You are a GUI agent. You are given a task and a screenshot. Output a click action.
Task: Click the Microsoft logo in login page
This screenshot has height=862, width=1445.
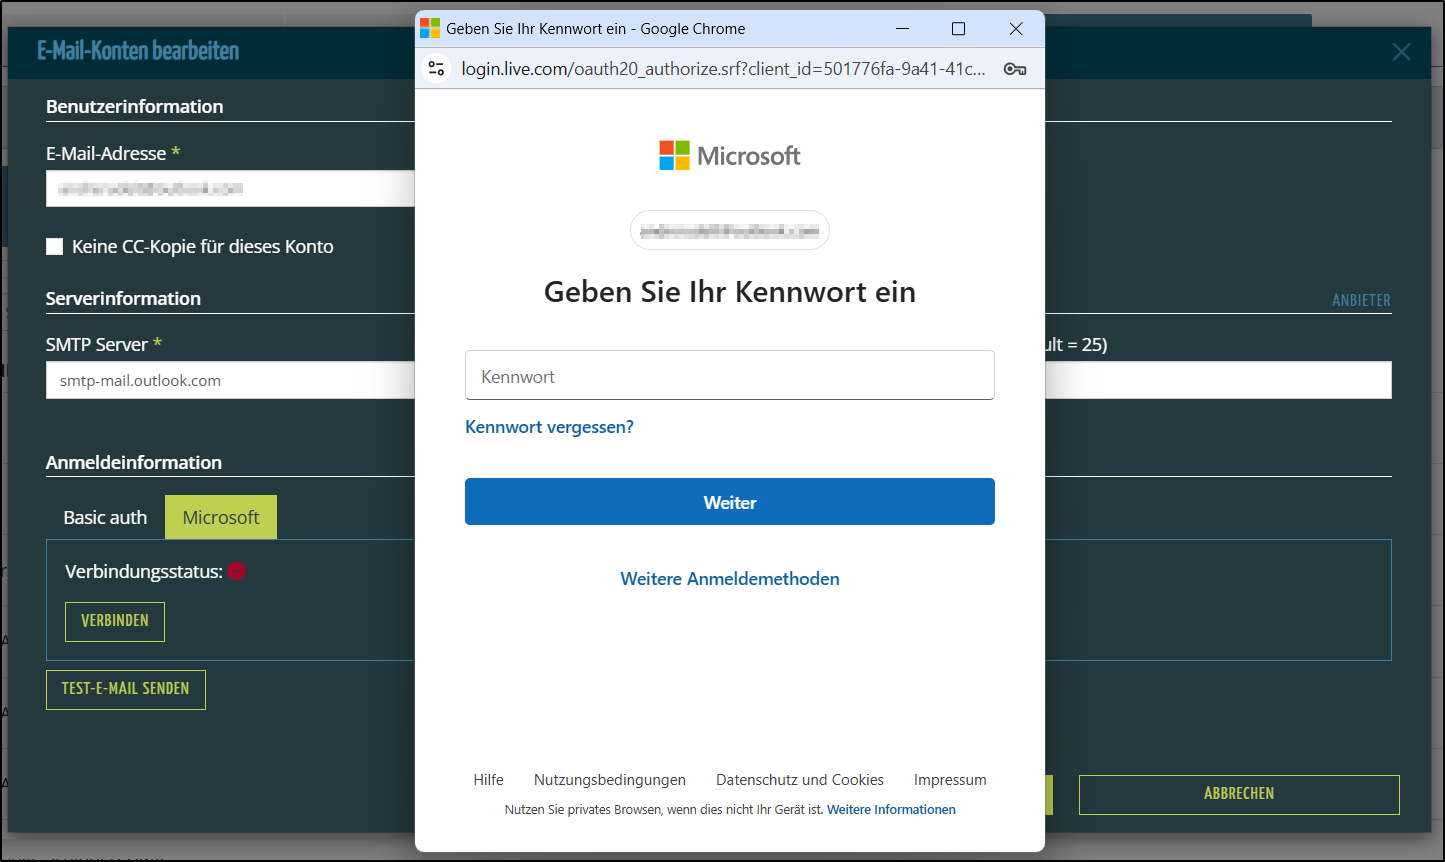730,156
